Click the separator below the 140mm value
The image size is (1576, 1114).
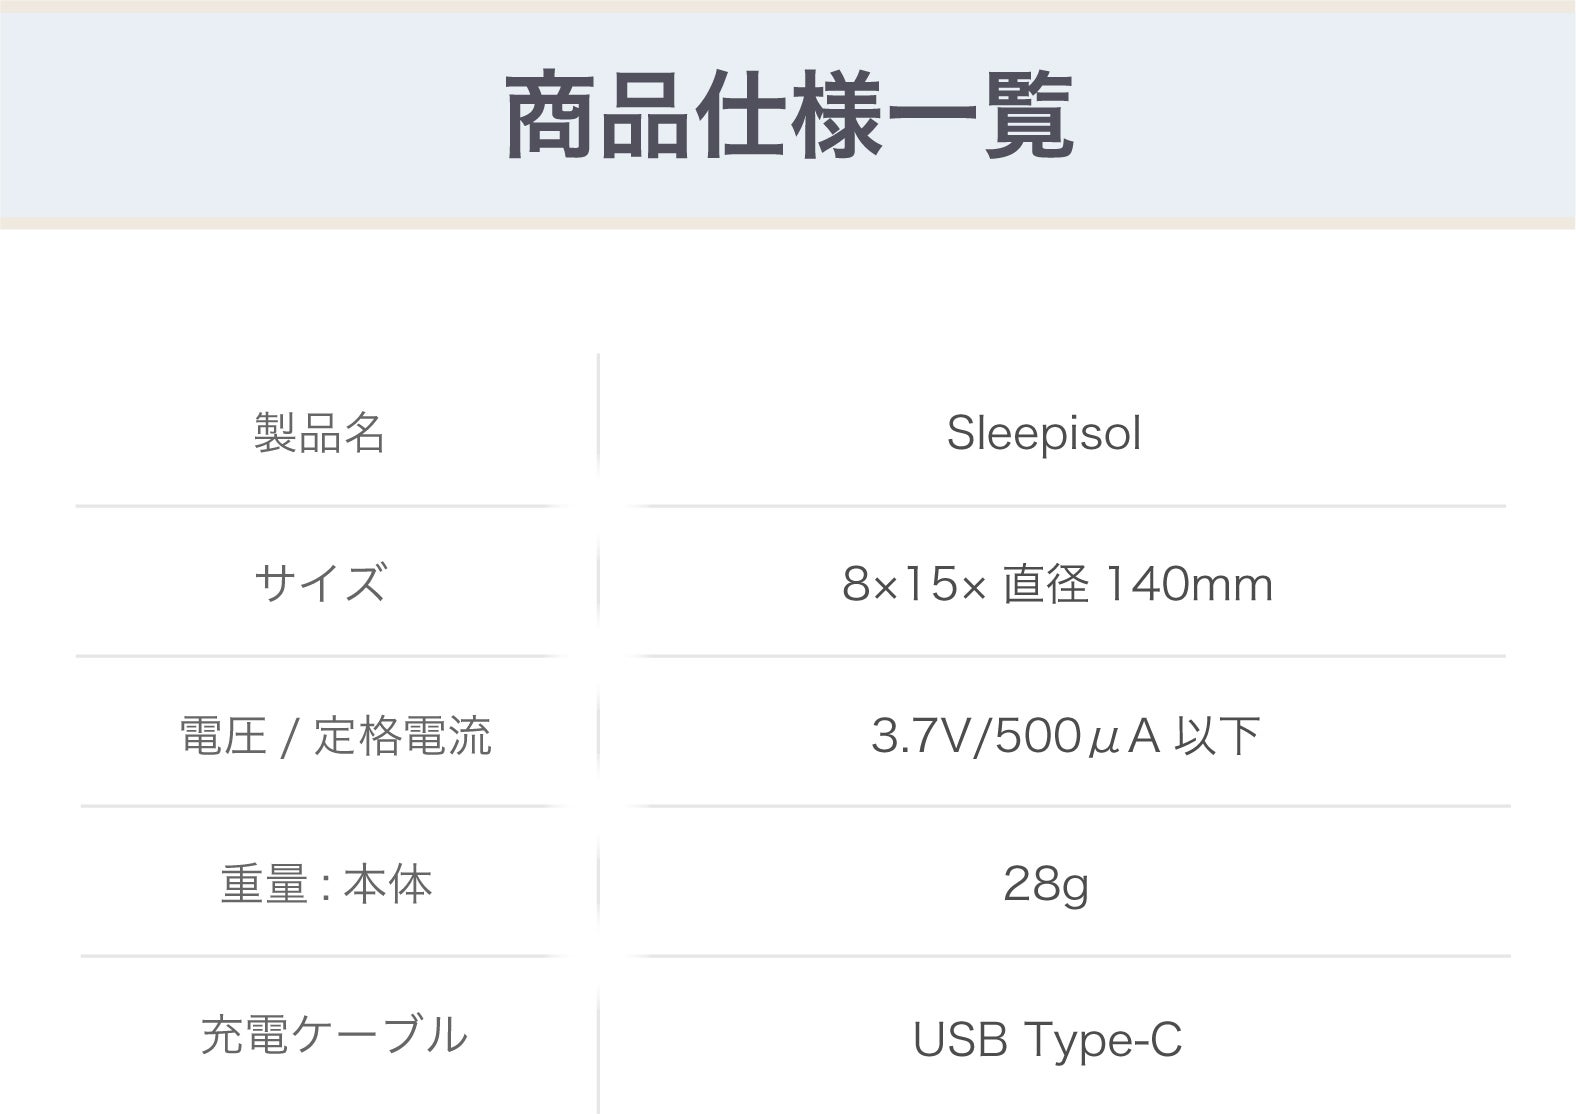point(1065,656)
